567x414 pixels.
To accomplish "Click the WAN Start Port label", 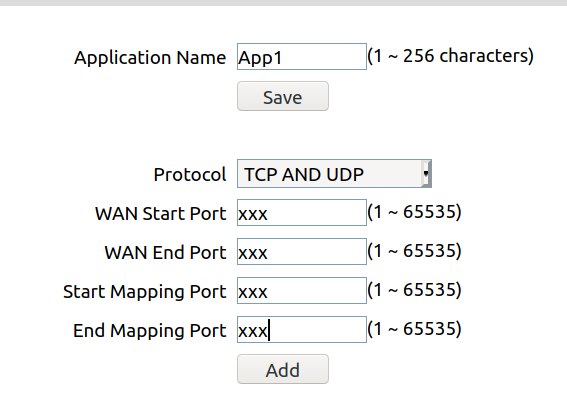I will [x=161, y=213].
